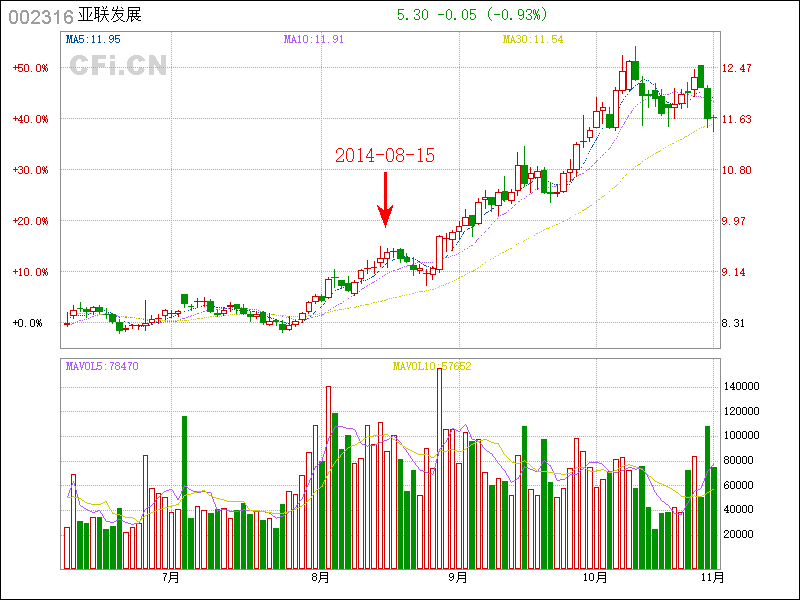Click the +0.0% baseline axis label

29,323
